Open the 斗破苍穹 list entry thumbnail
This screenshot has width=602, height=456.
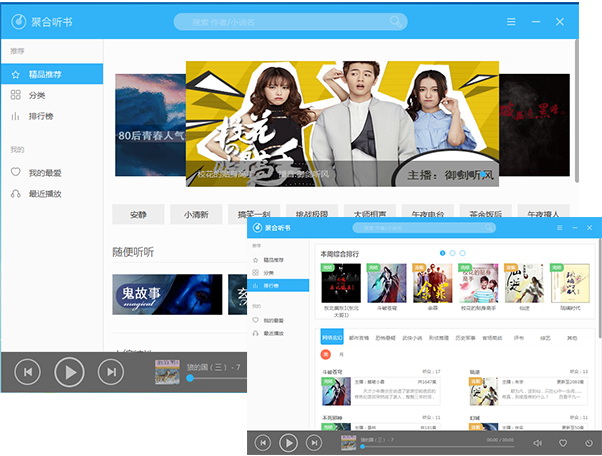(x=336, y=391)
